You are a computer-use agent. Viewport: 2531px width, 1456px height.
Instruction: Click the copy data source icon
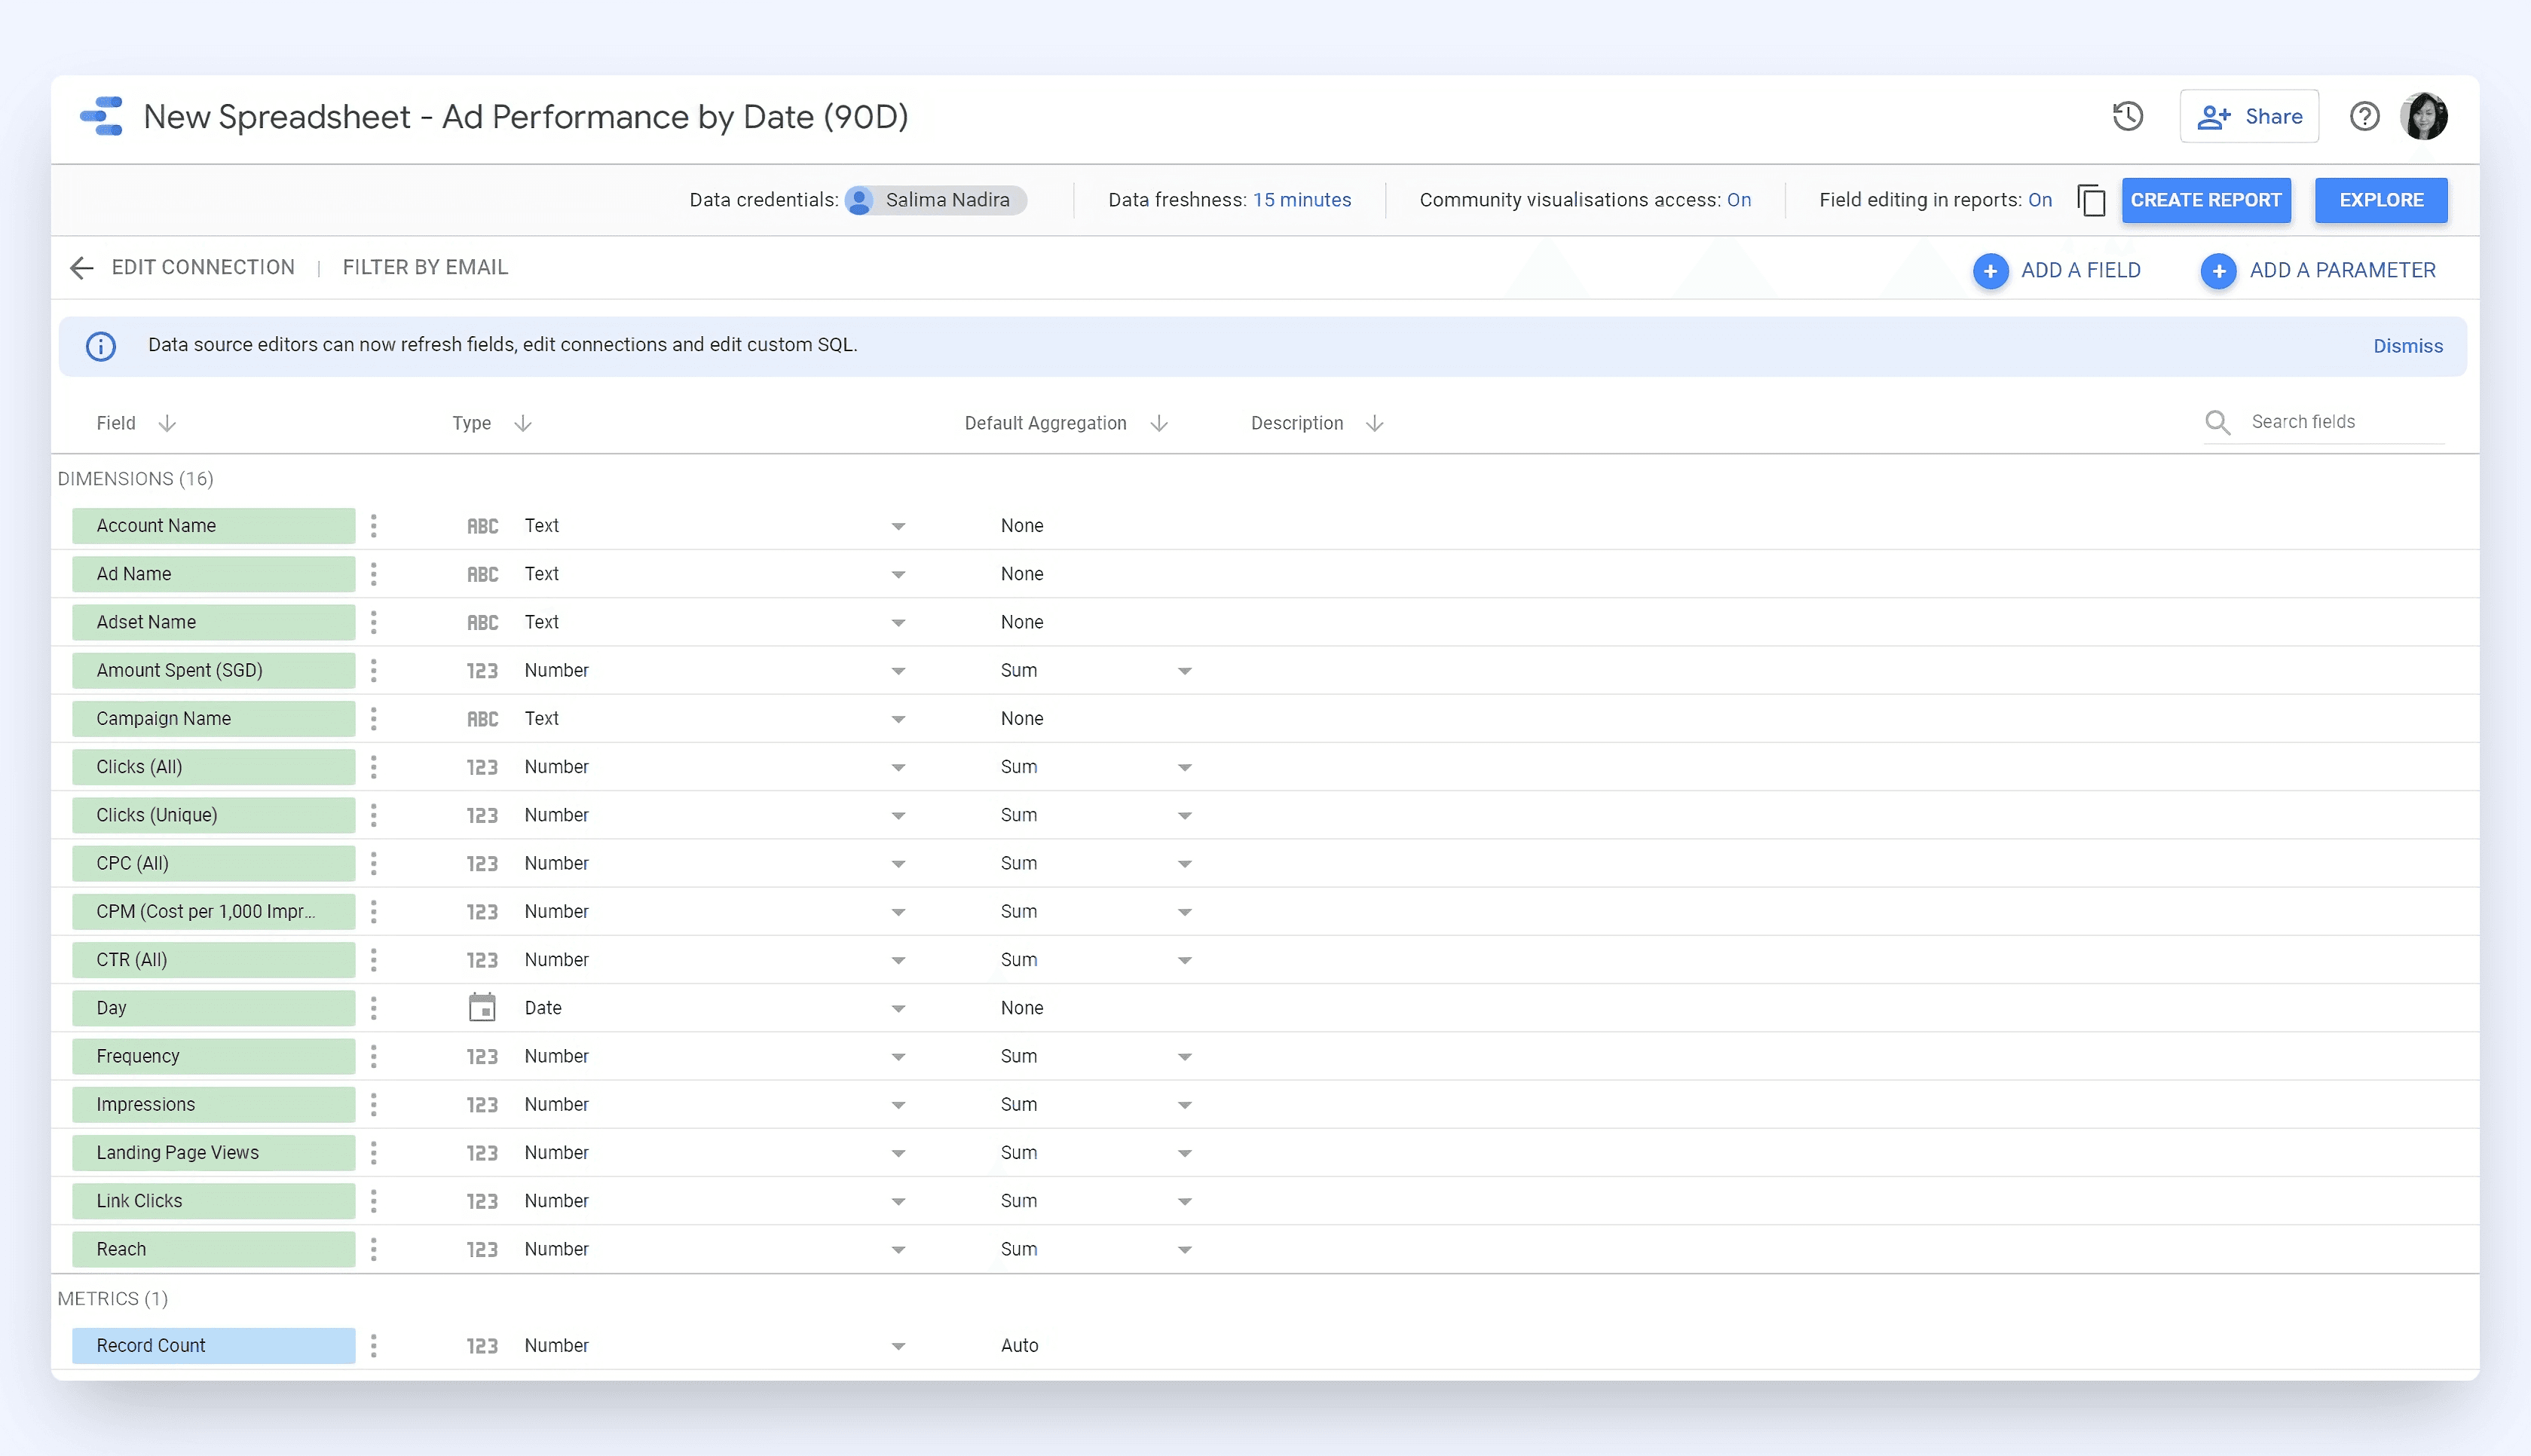(2091, 200)
